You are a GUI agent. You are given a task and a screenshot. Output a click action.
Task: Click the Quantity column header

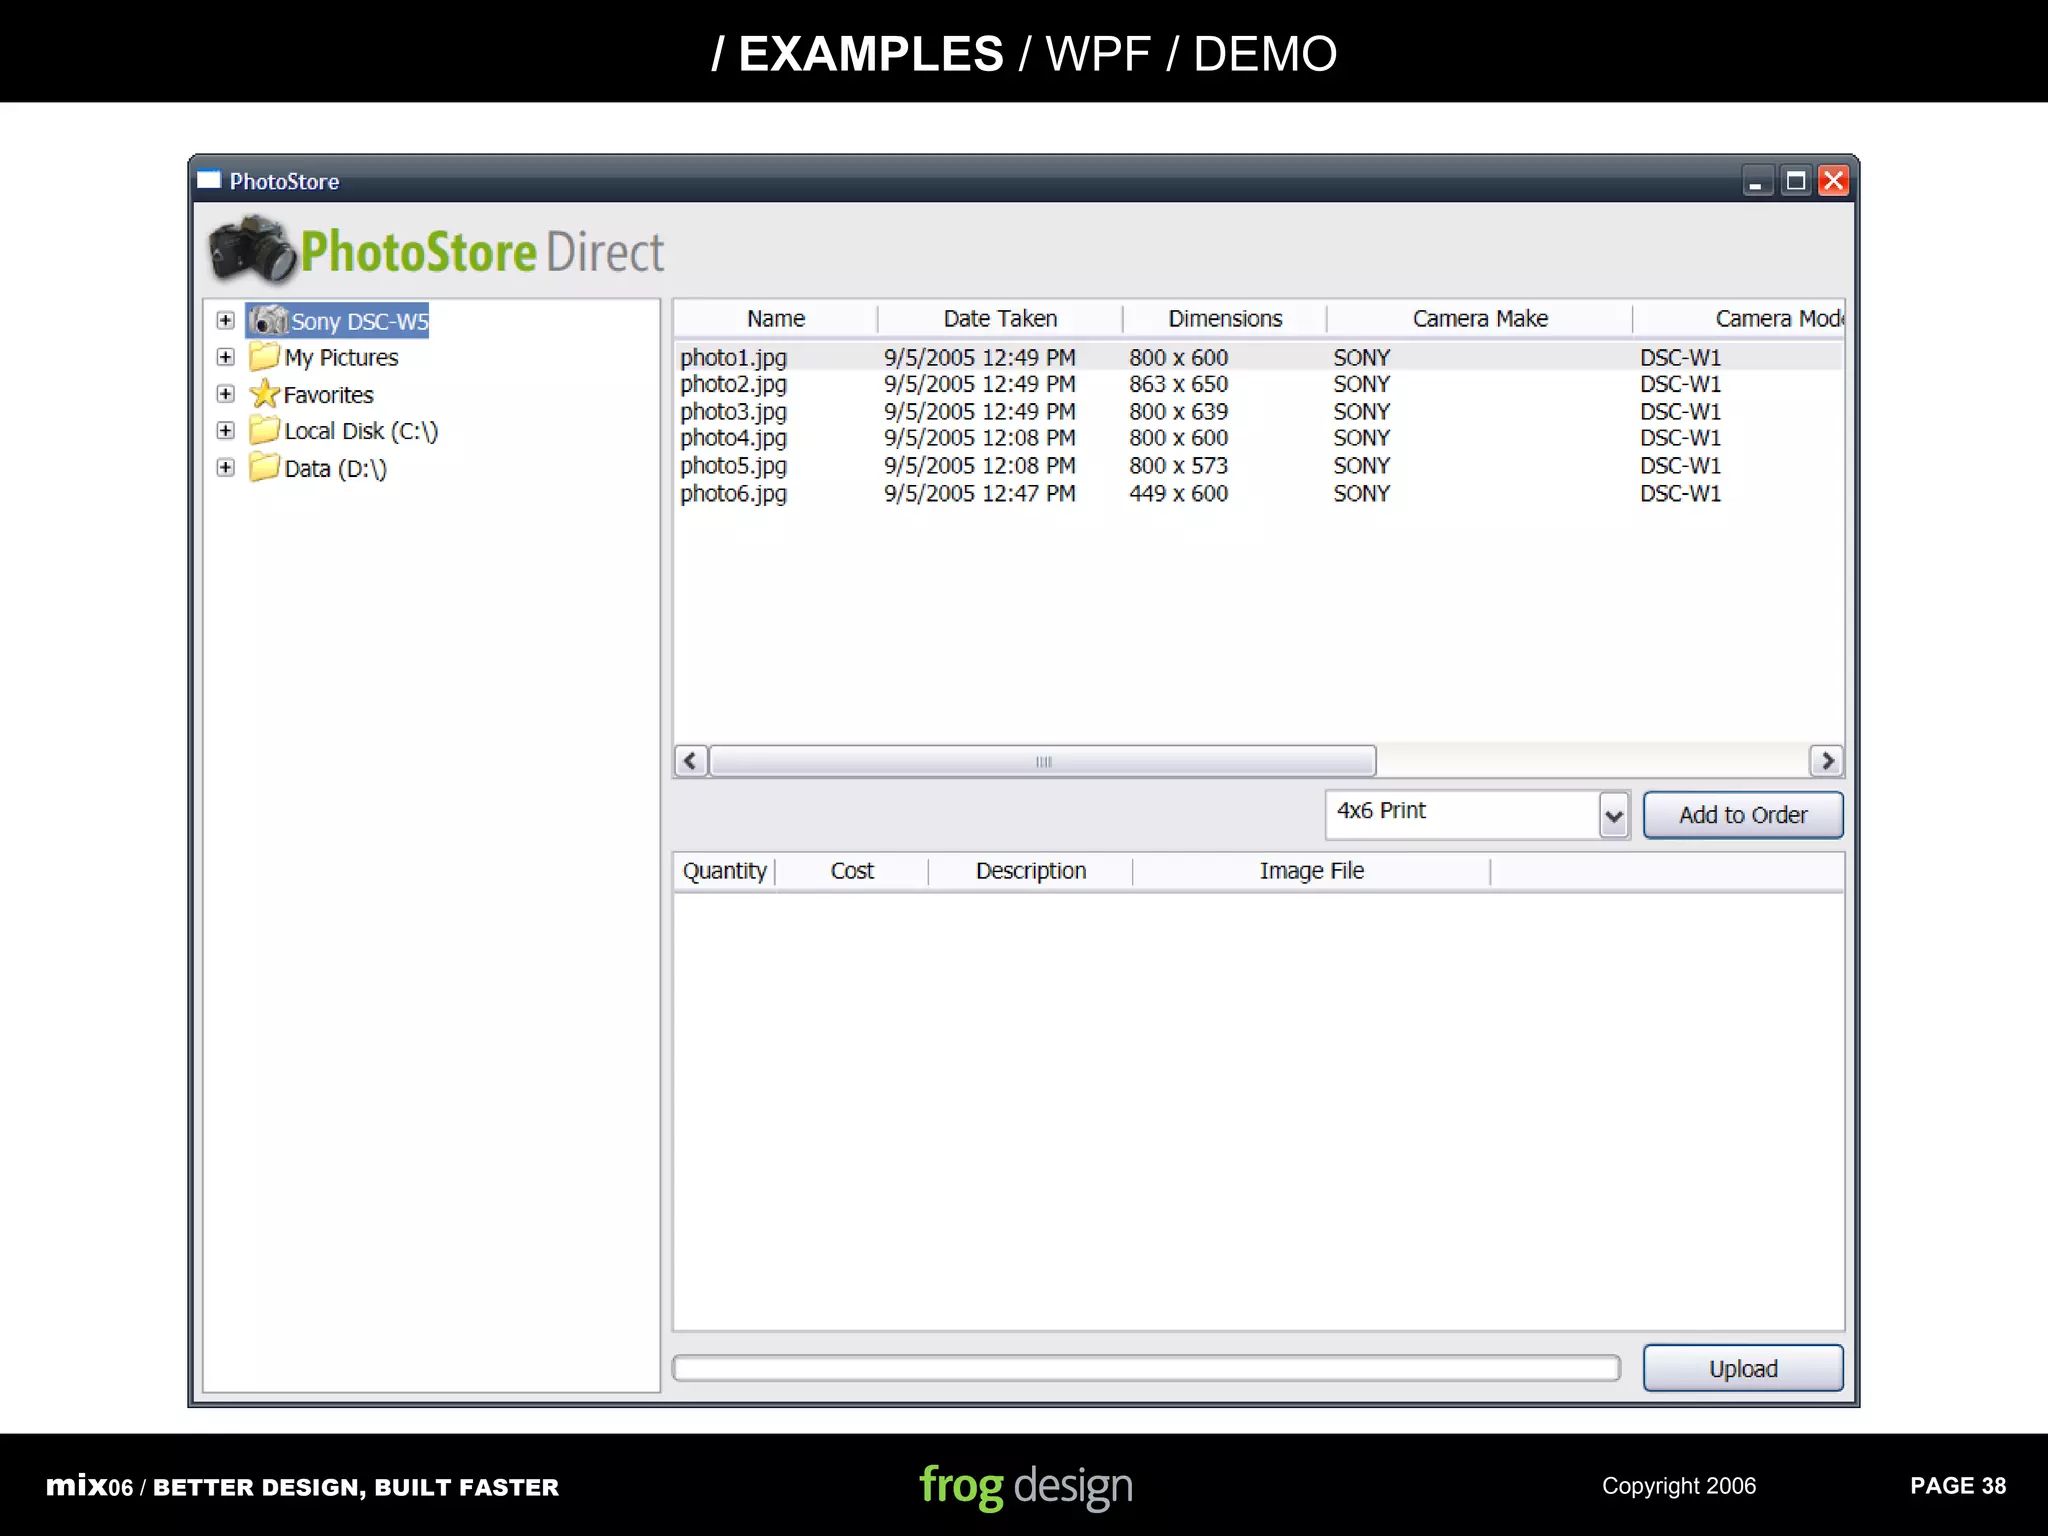pyautogui.click(x=724, y=871)
